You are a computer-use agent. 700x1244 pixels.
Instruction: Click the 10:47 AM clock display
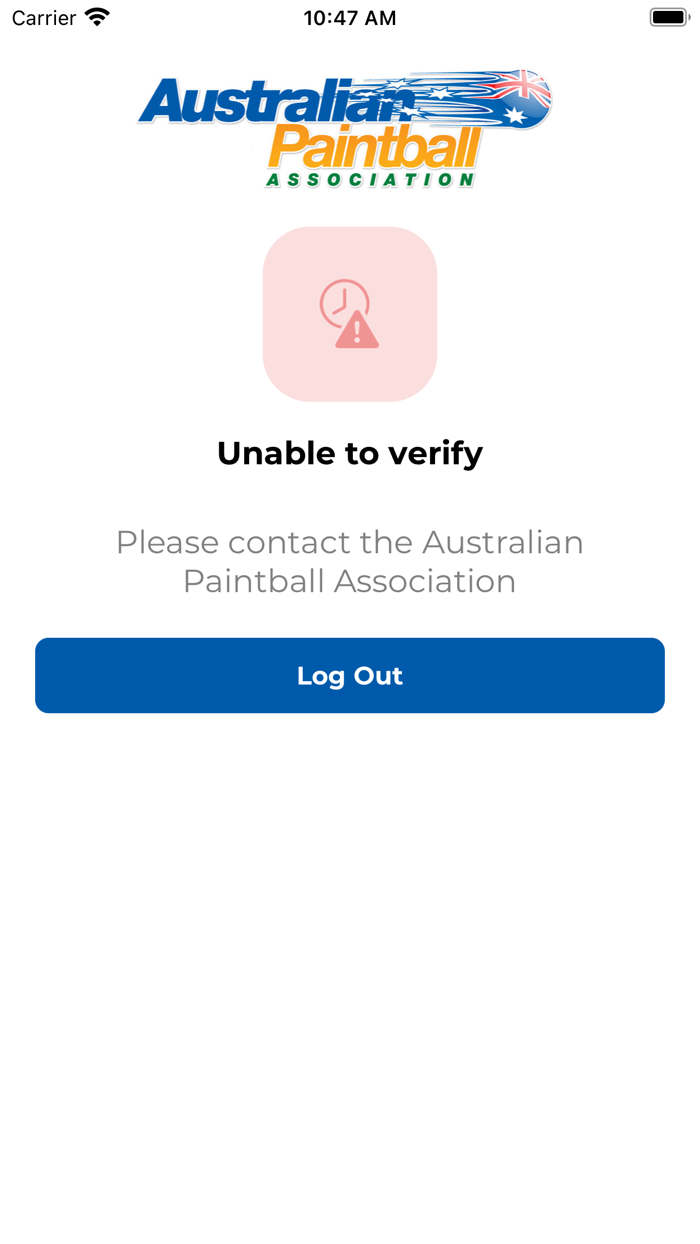[x=349, y=17]
